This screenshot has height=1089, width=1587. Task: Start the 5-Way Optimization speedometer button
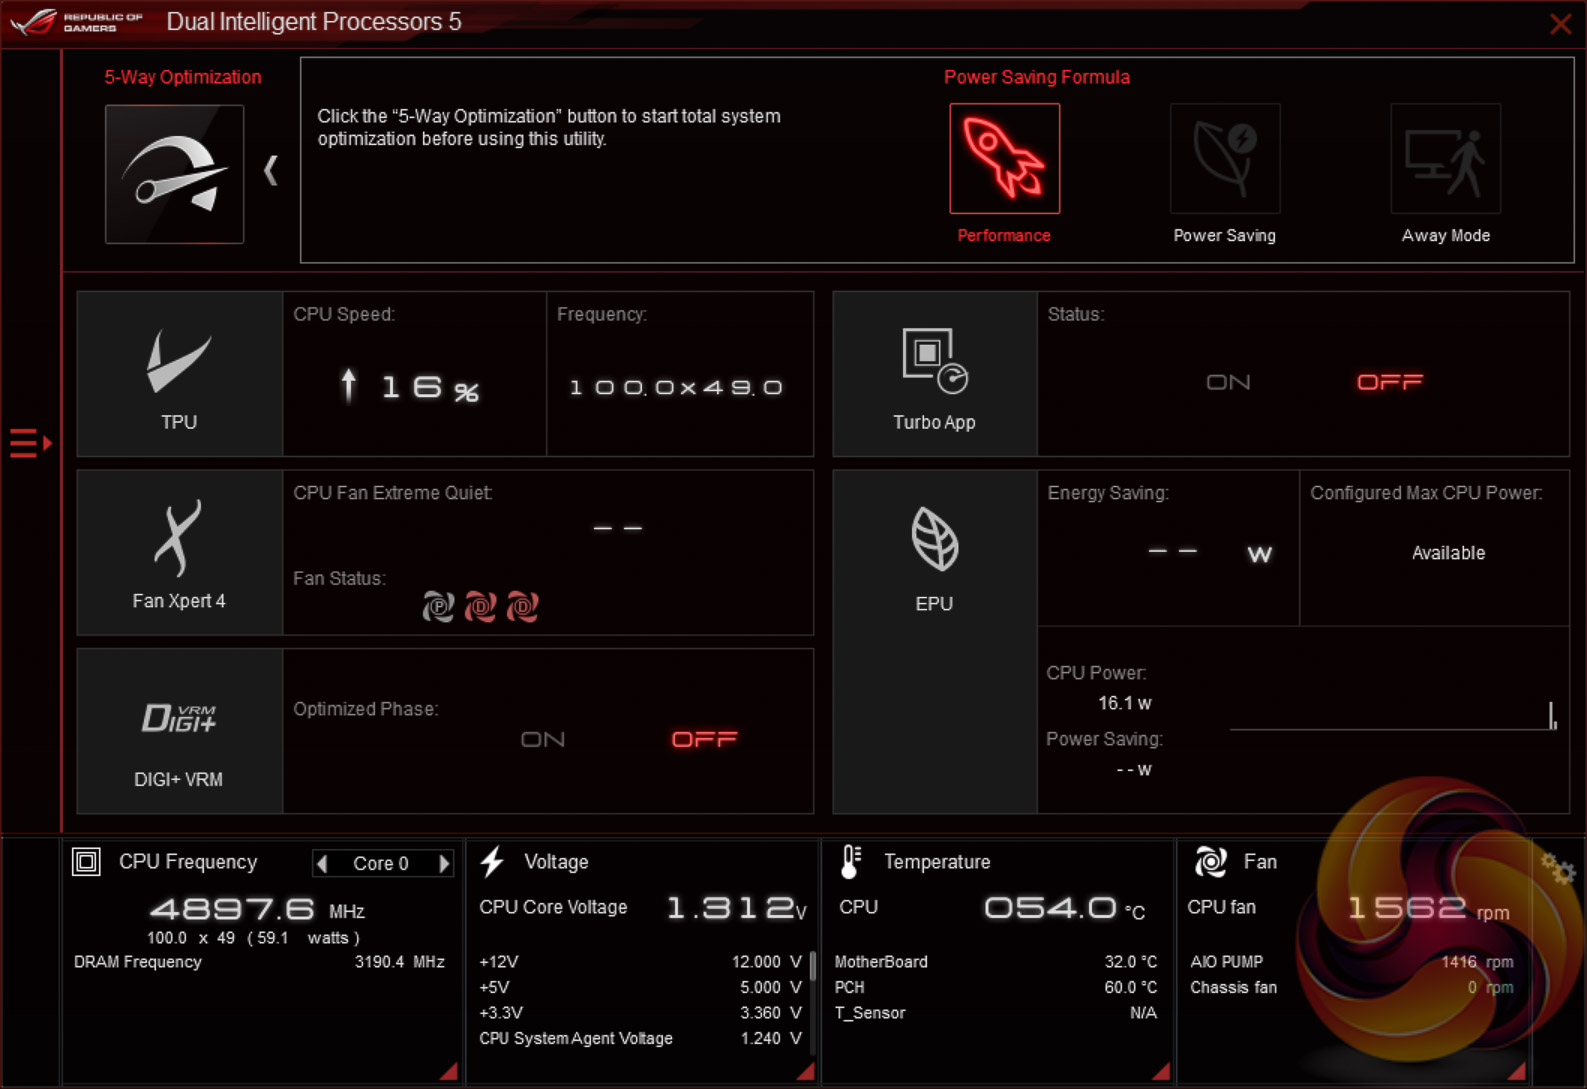pyautogui.click(x=175, y=174)
